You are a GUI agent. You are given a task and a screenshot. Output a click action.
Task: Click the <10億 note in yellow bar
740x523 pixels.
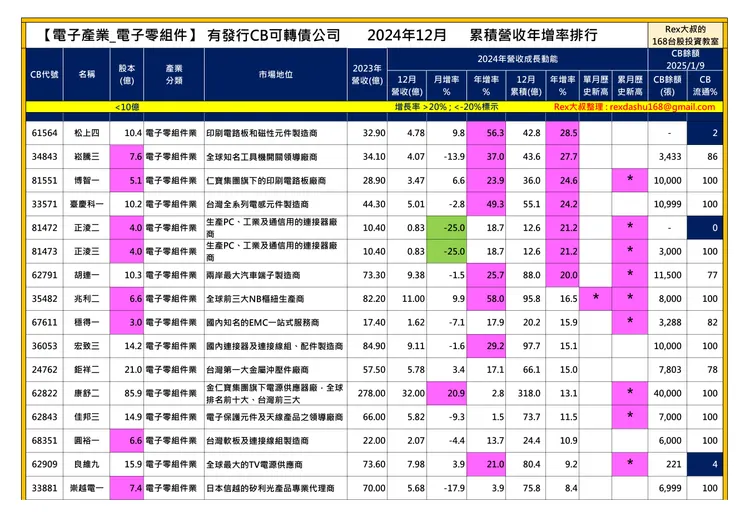(127, 107)
